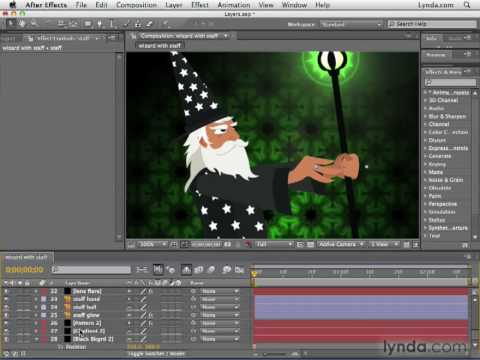Open the File menu
This screenshot has height=360, width=480.
[81, 5]
